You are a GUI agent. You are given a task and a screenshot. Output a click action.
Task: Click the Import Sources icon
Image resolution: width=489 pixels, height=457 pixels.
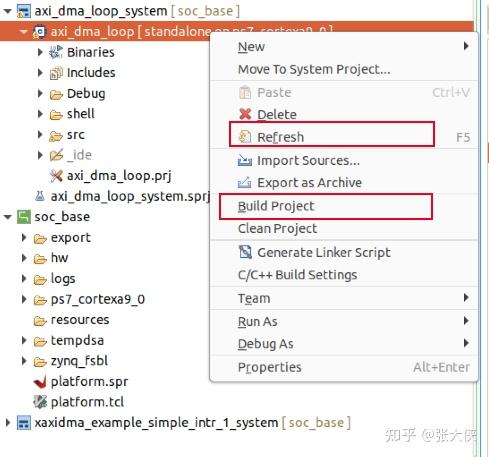tap(245, 160)
